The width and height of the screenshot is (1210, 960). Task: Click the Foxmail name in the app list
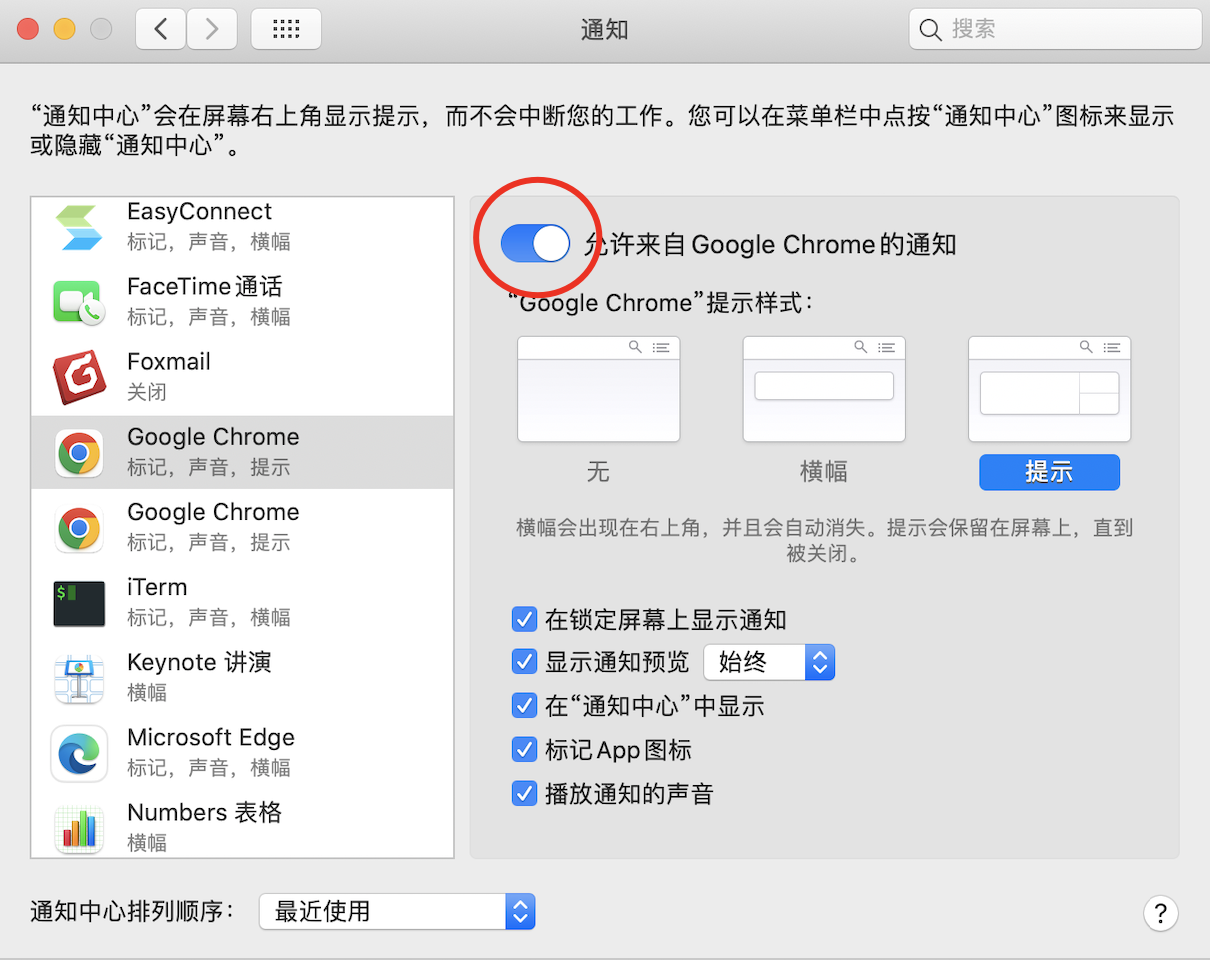(169, 362)
